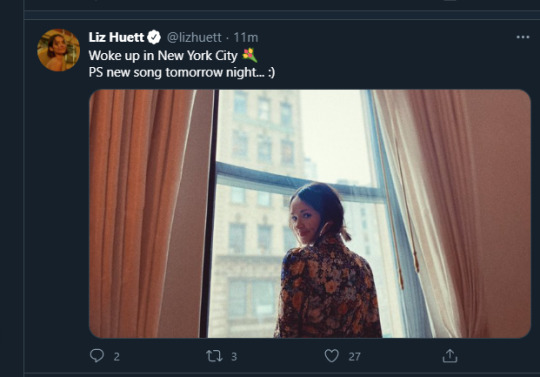The height and width of the screenshot is (377, 540).
Task: Like the tweet with the heart icon
Action: 332,356
